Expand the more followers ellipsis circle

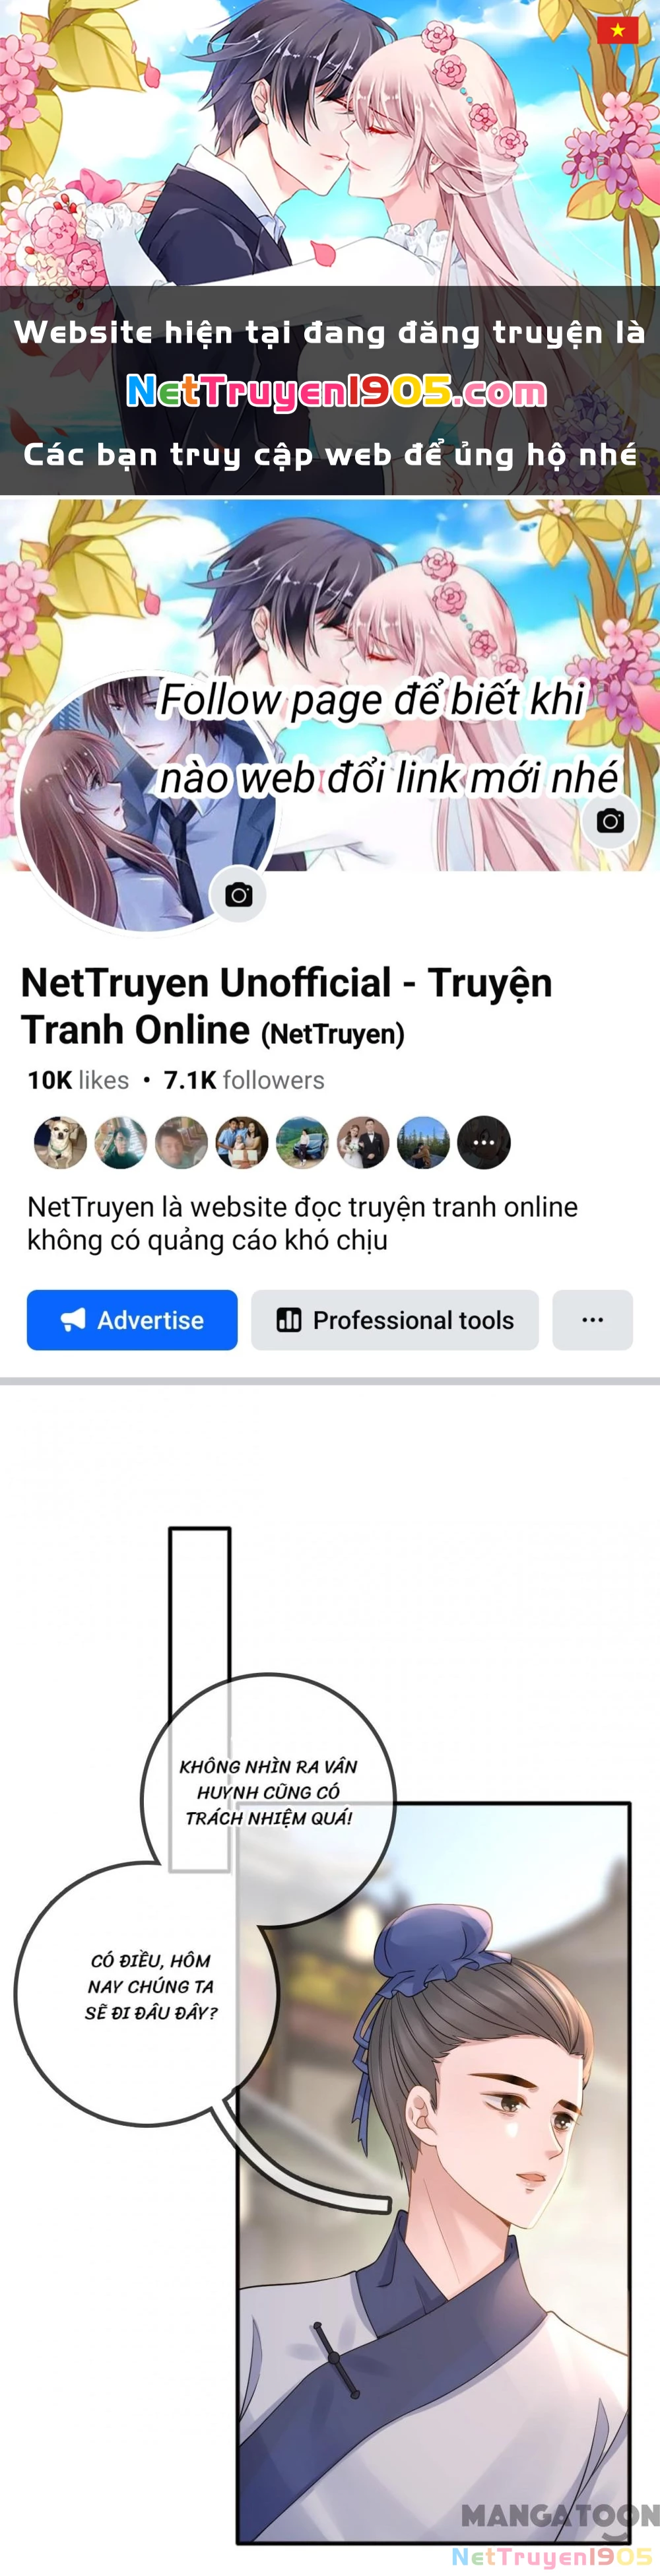484,1142
